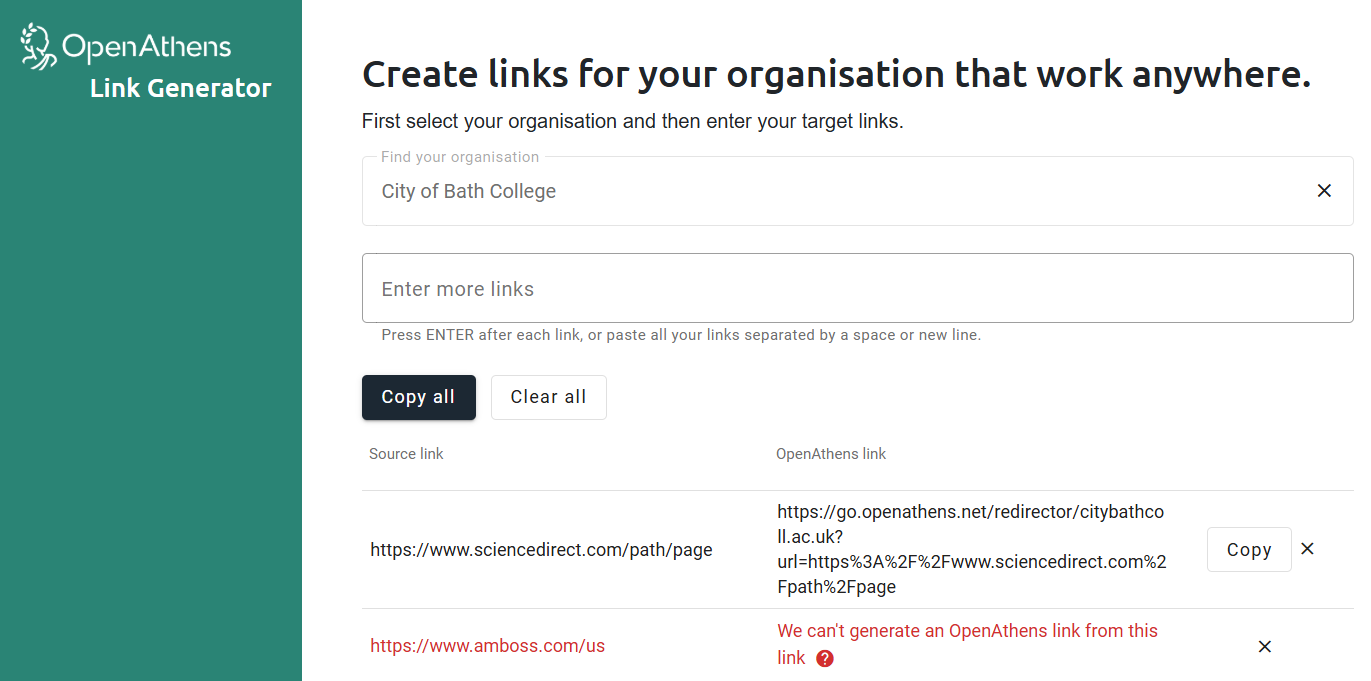The height and width of the screenshot is (681, 1371).
Task: Click the Source link column header
Action: coord(406,454)
